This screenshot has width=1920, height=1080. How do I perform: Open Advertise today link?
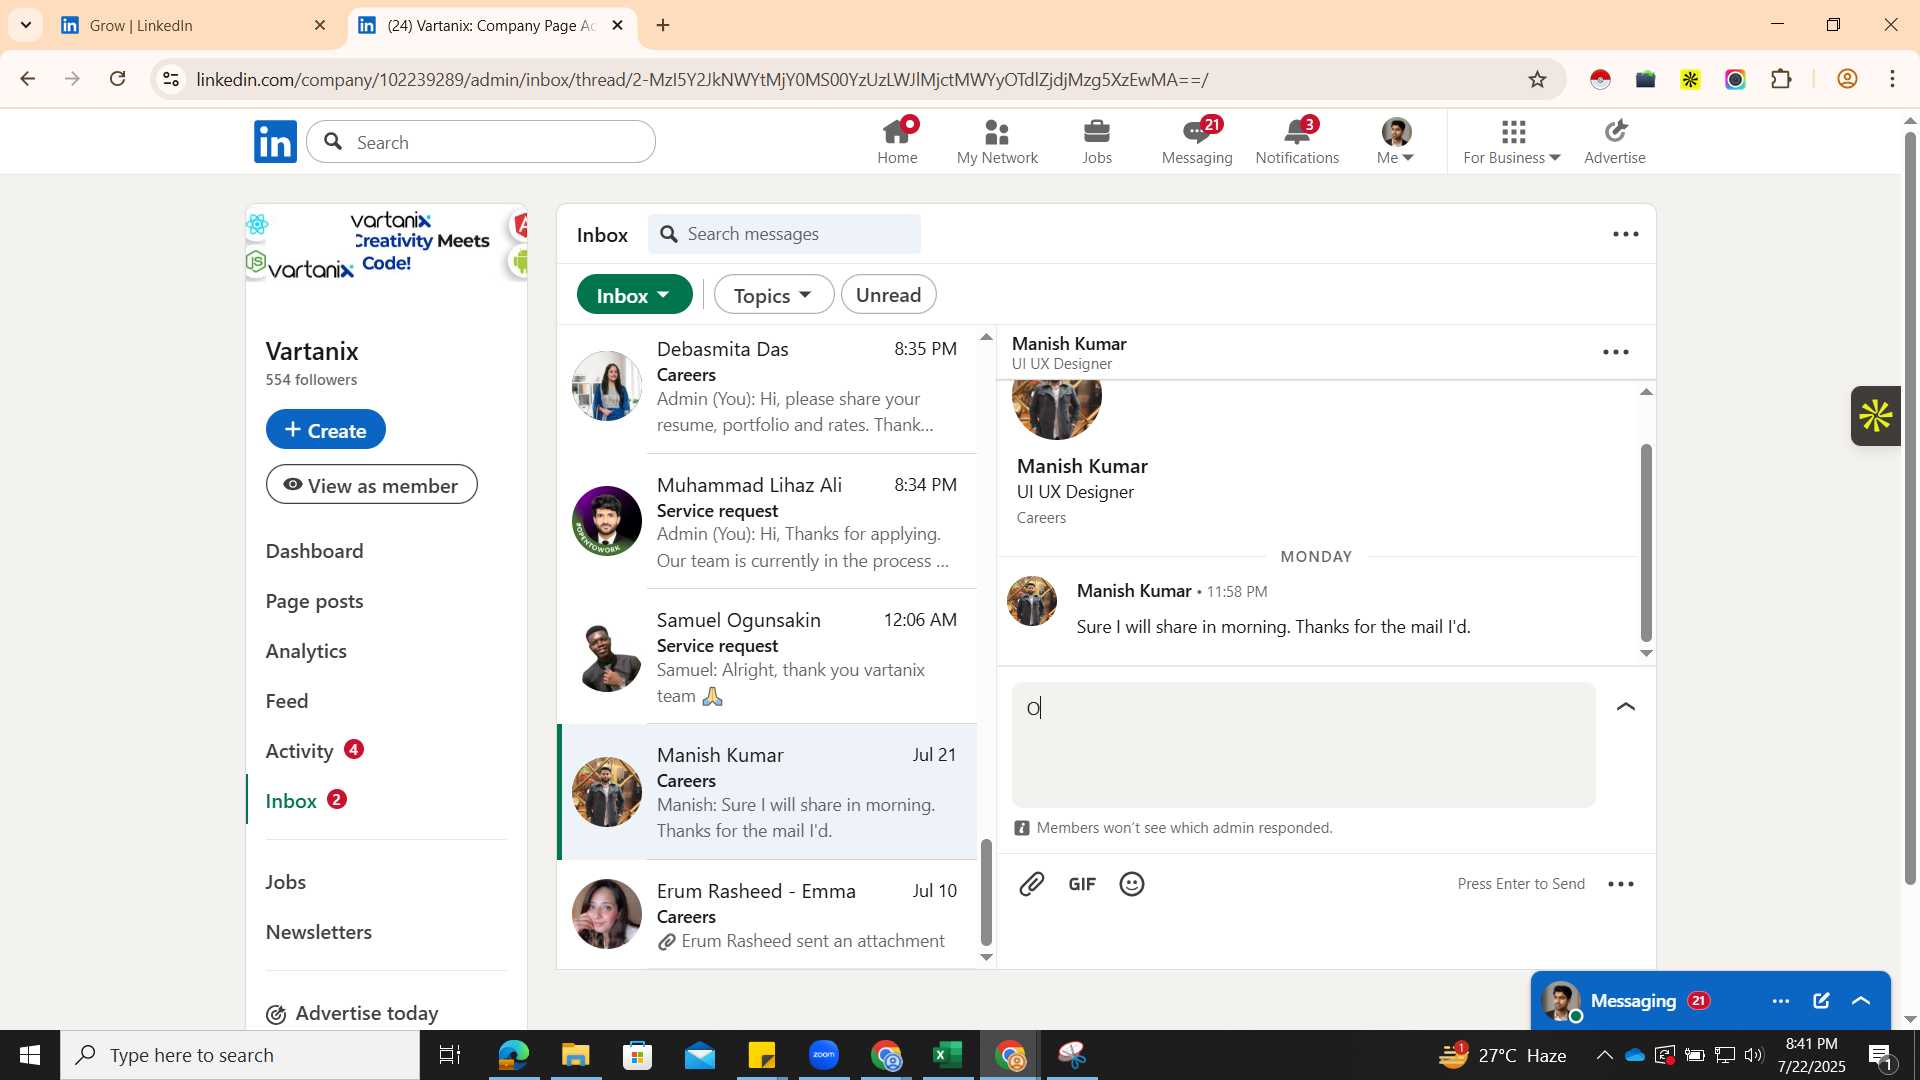tap(352, 1013)
